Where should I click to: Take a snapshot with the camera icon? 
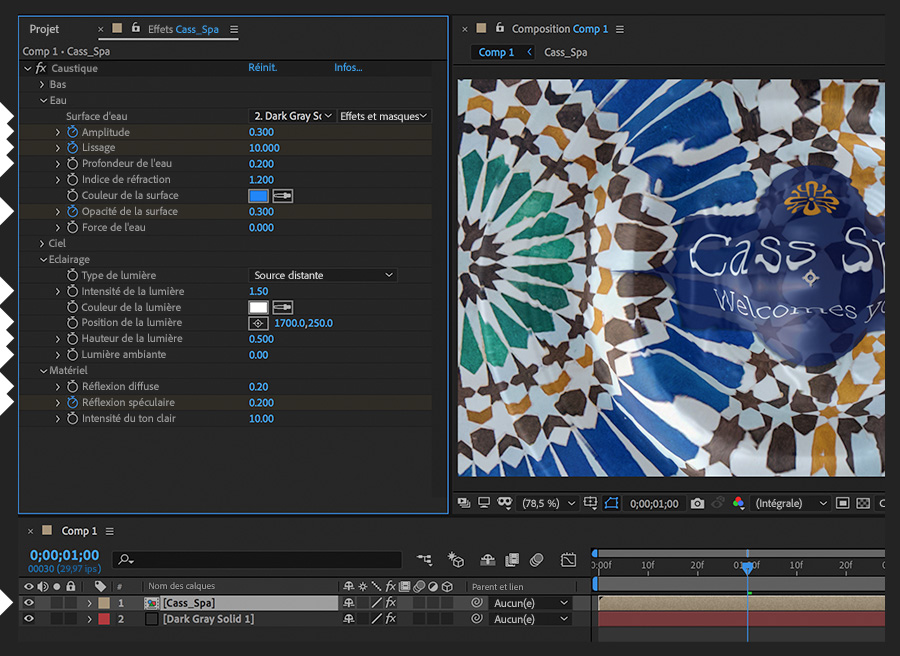coord(697,504)
